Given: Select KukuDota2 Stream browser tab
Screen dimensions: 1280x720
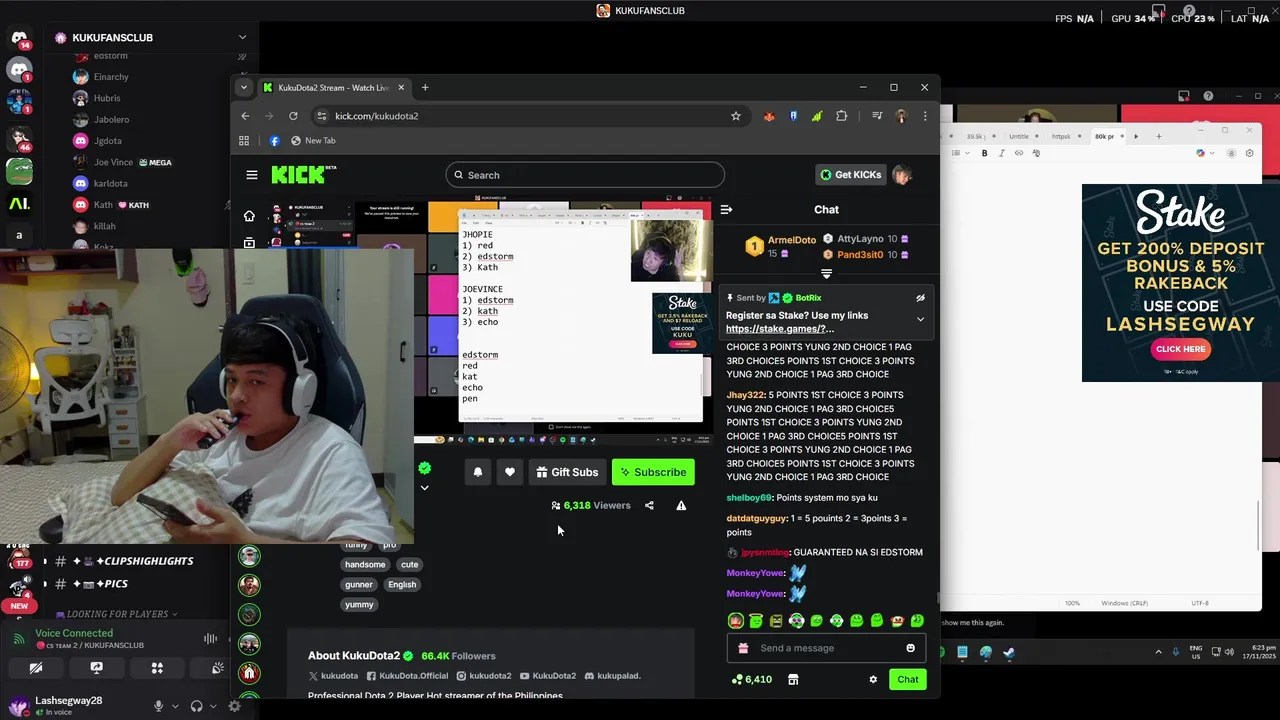Looking at the screenshot, I should 333,88.
